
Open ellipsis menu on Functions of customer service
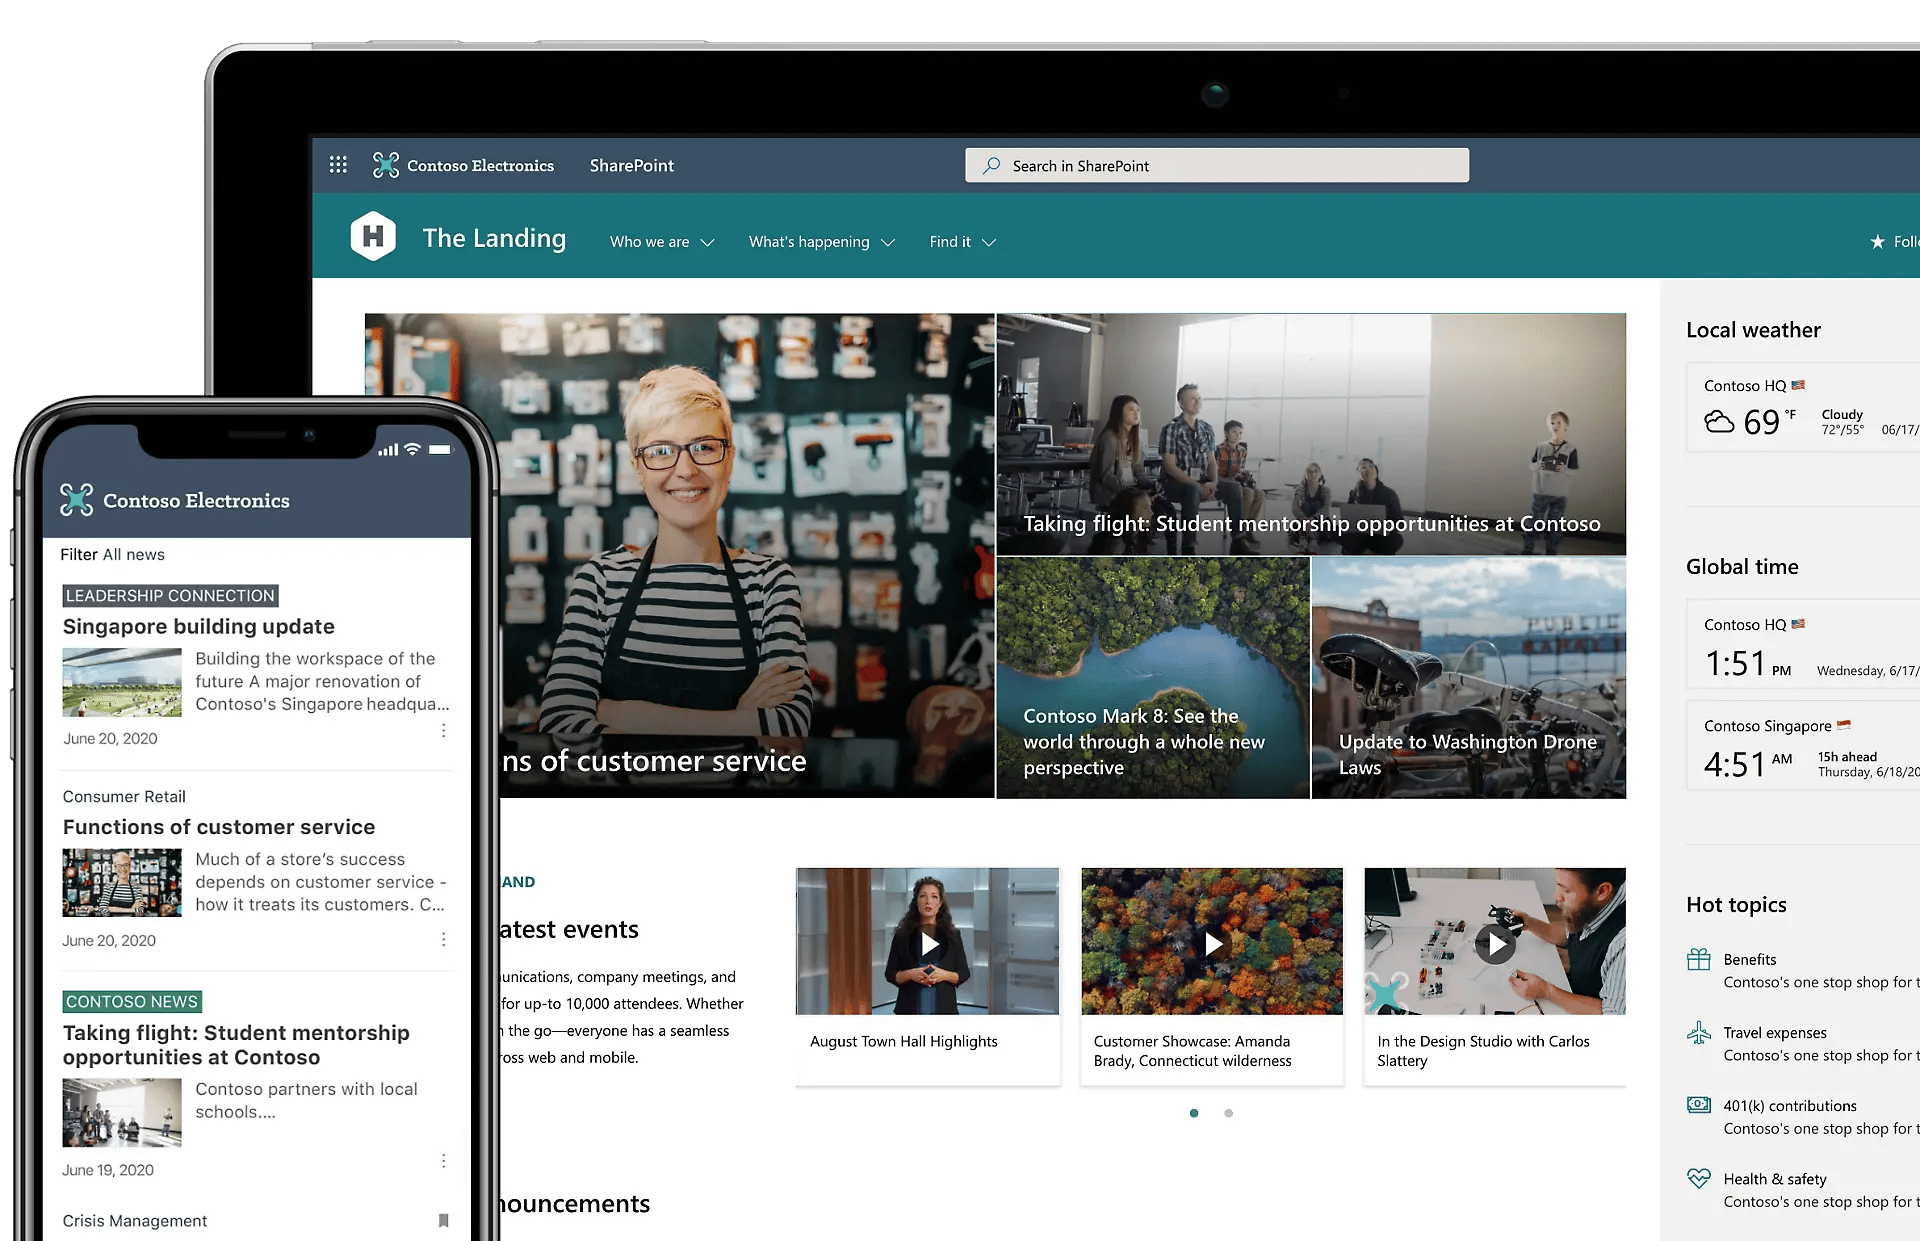(x=443, y=939)
